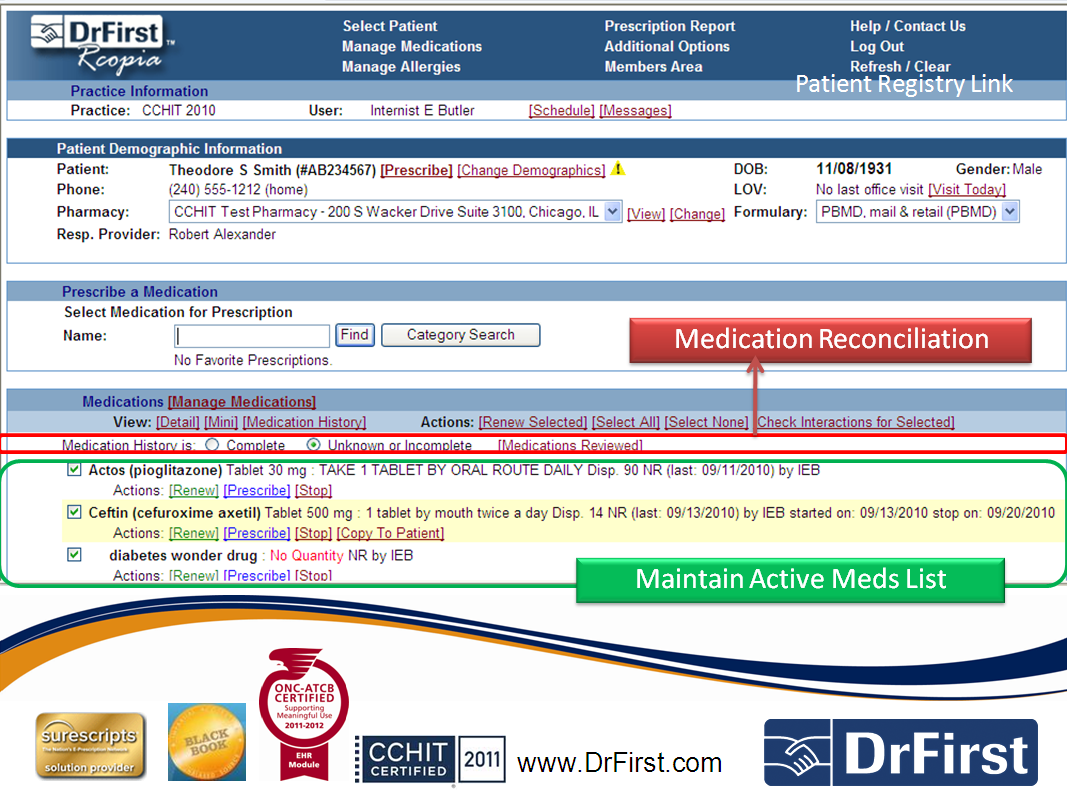Select Complete medication history radio
The height and width of the screenshot is (799, 1067).
tap(212, 444)
